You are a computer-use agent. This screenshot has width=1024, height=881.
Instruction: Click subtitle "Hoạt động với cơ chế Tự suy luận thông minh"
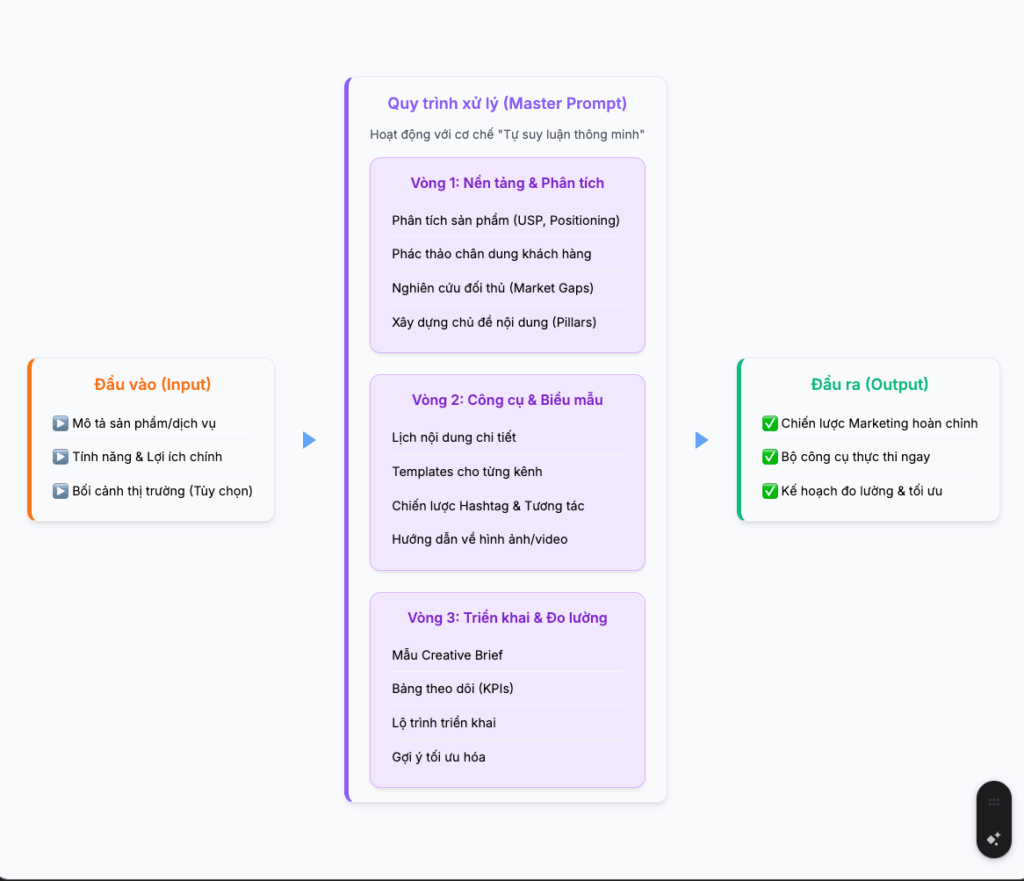[x=507, y=135]
